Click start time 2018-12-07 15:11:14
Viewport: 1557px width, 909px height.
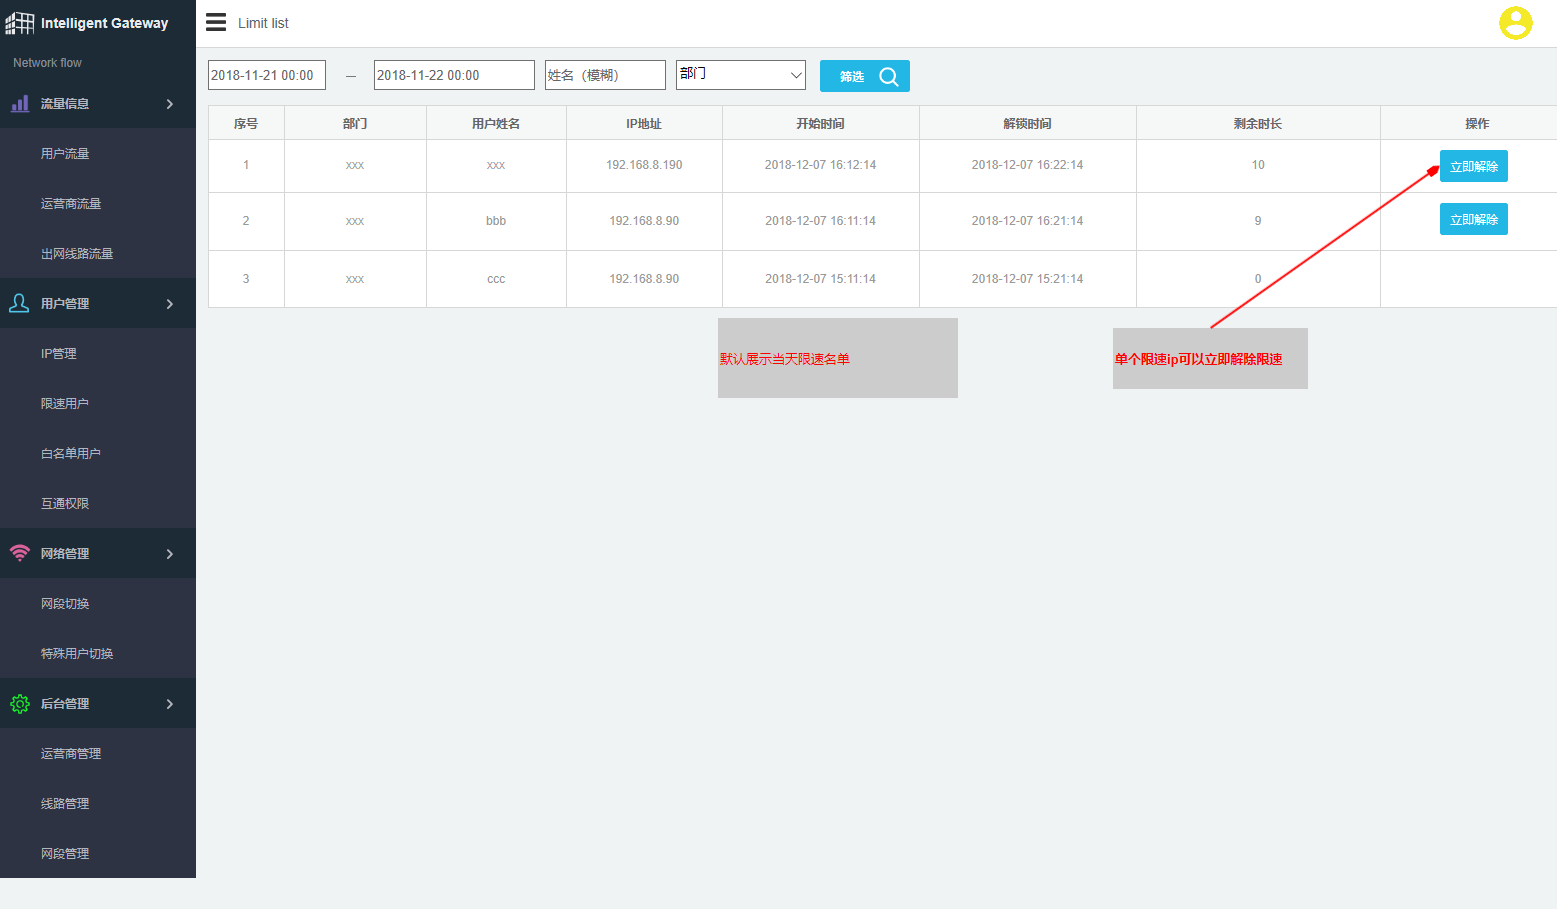coord(820,279)
